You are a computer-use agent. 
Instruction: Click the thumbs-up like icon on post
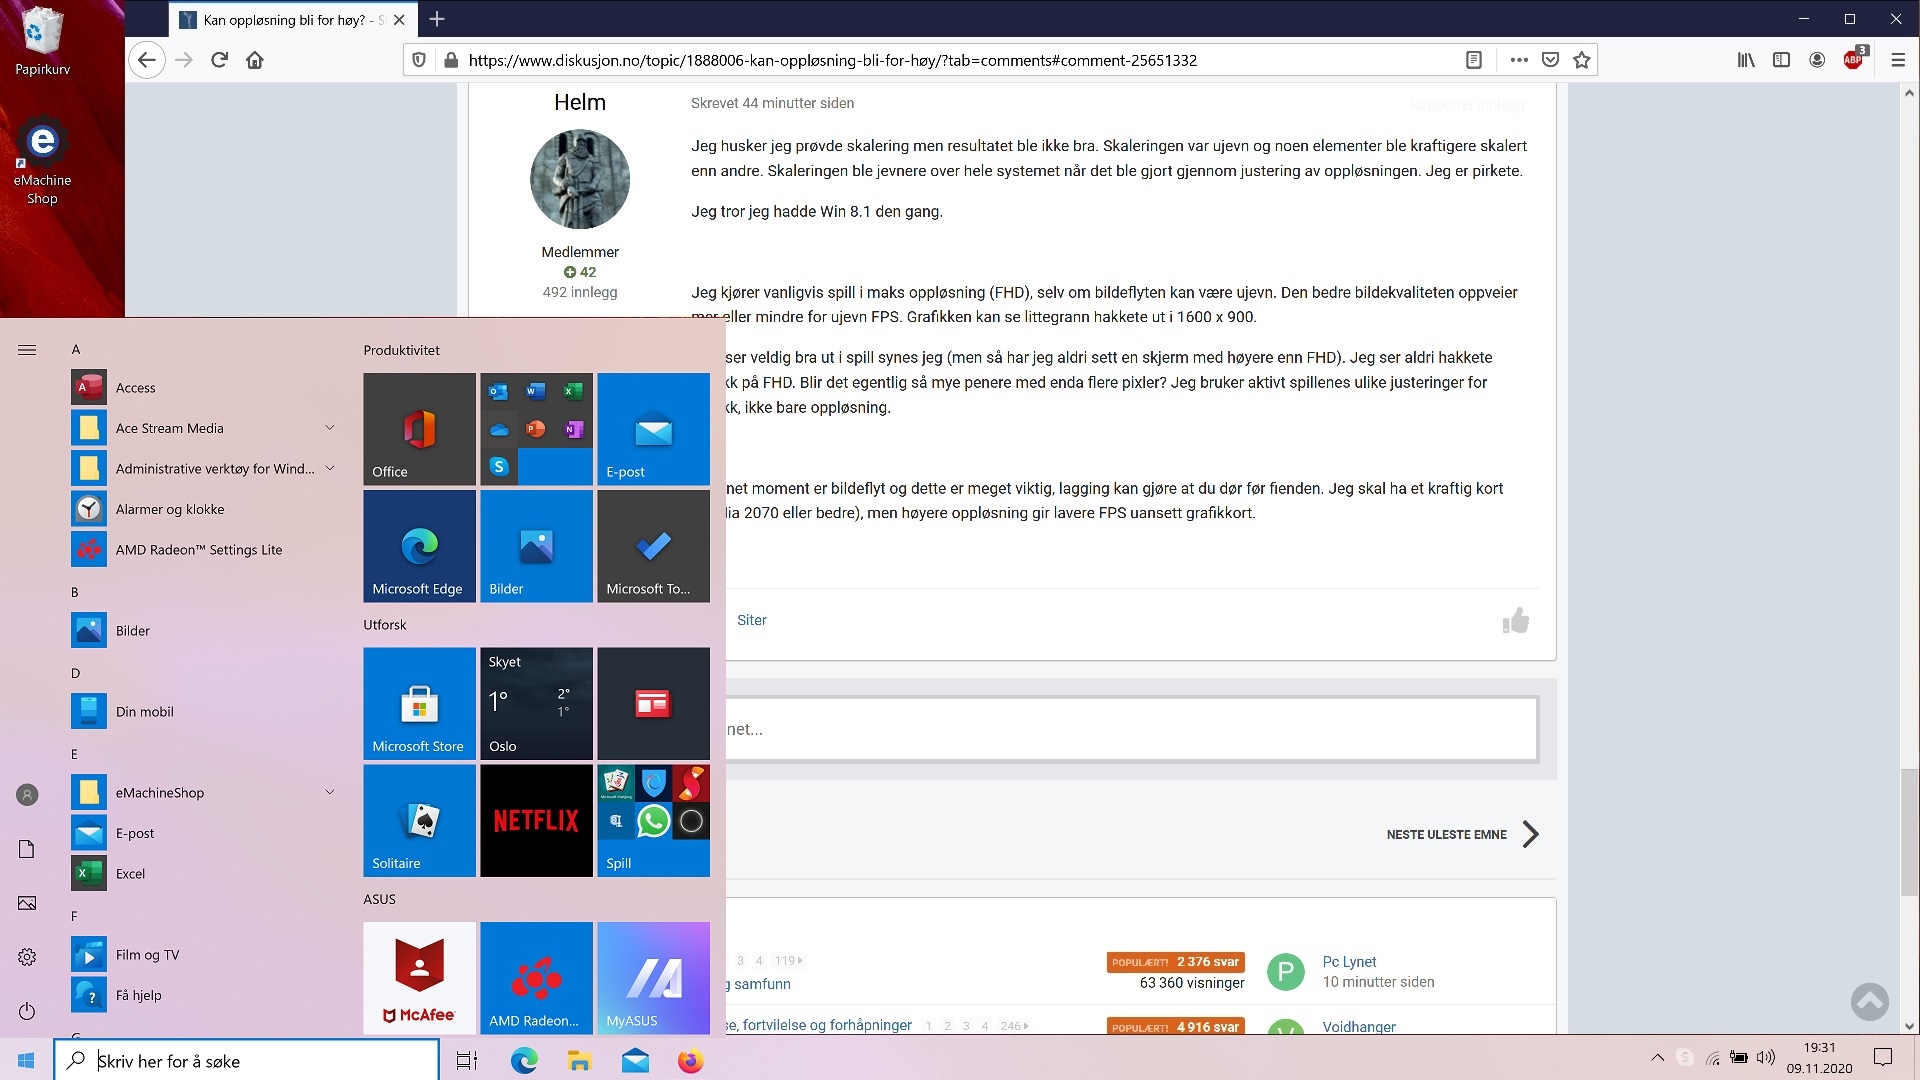click(x=1515, y=621)
